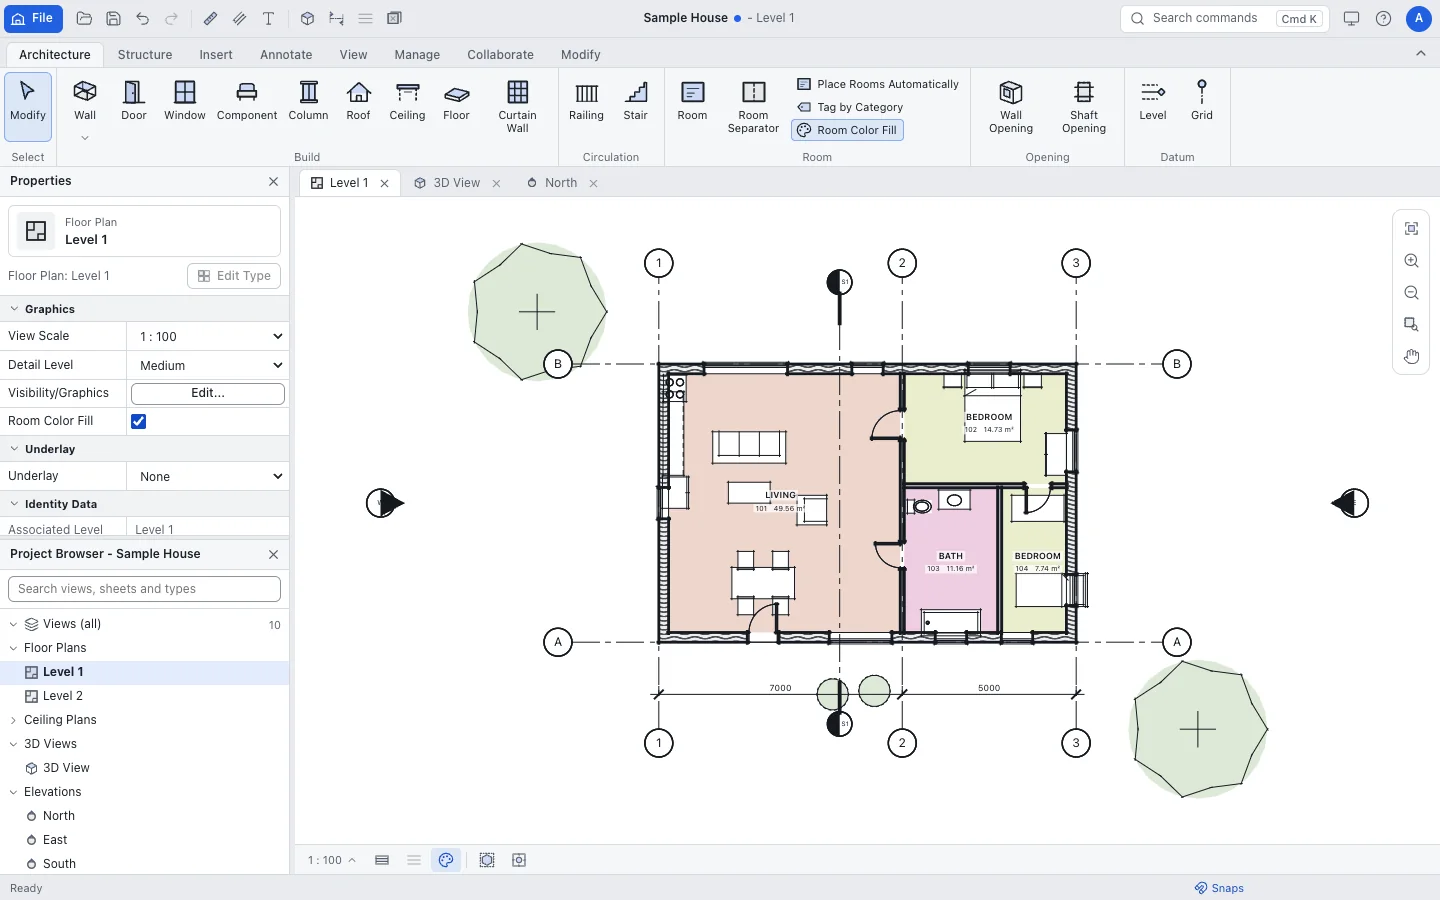Select the Ceiling tool
Image resolution: width=1440 pixels, height=900 pixels.
click(407, 101)
